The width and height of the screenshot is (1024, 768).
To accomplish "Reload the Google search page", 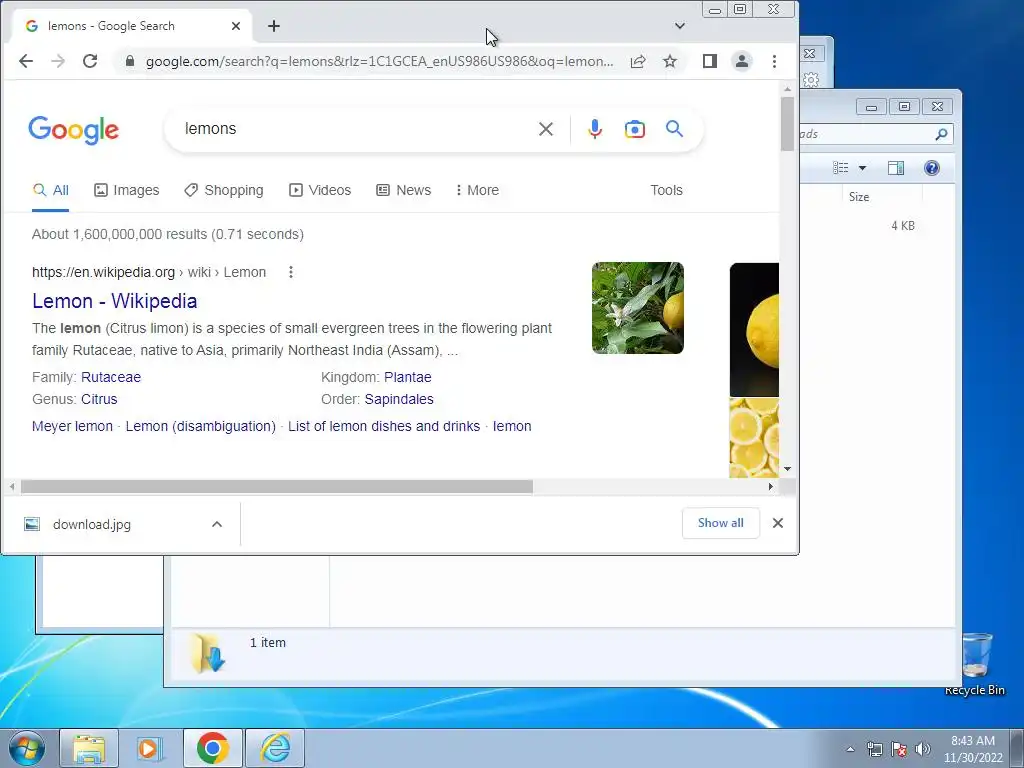I will [x=90, y=61].
